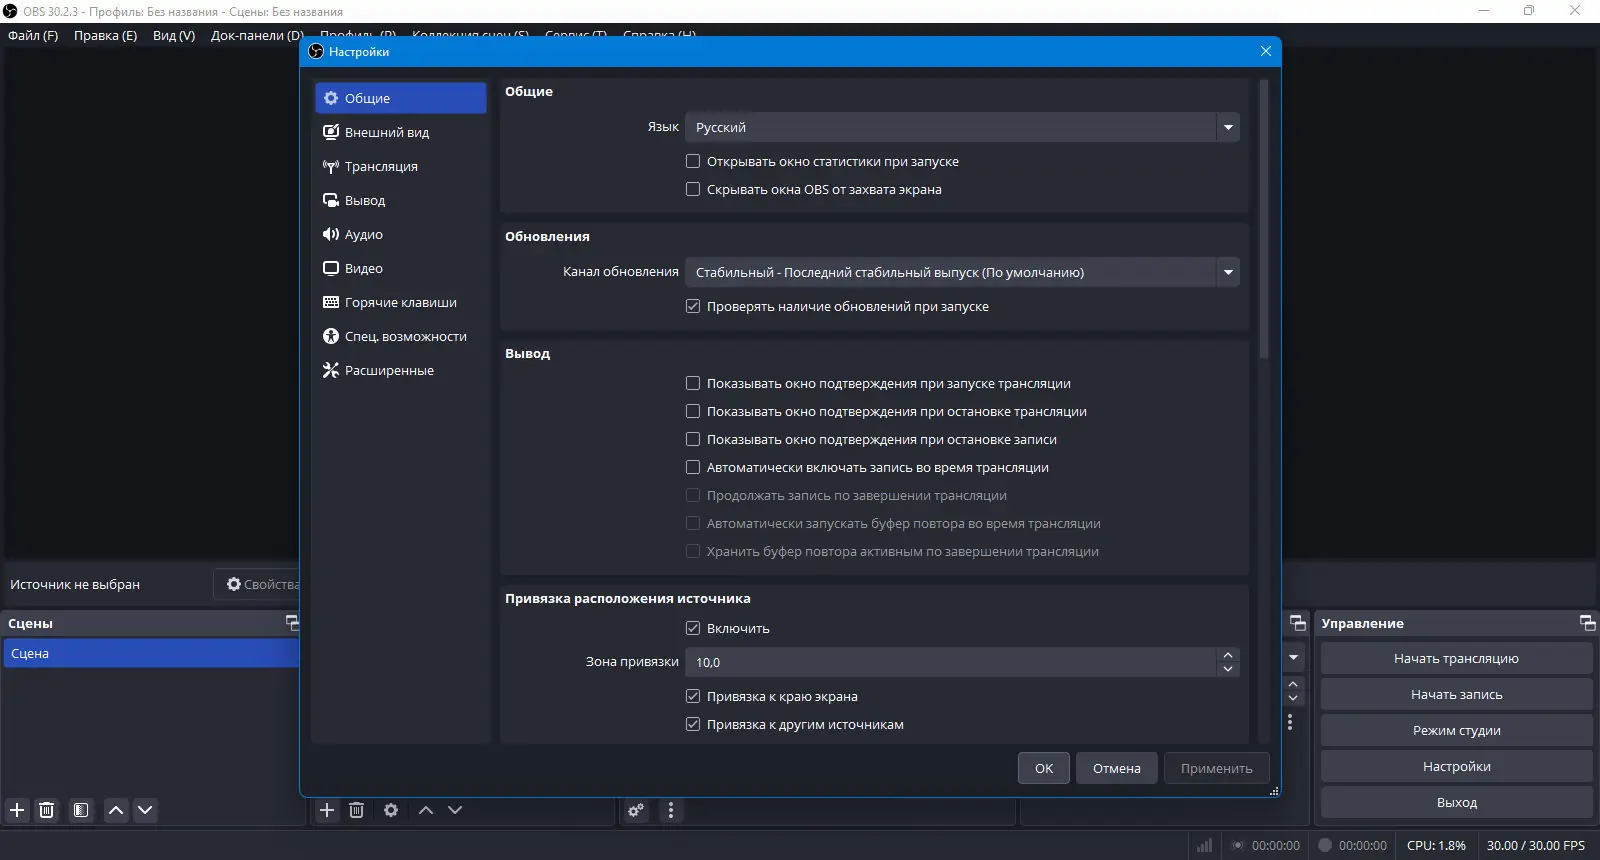Move scene up with Сцены up arrow
Image resolution: width=1600 pixels, height=860 pixels.
pos(116,810)
